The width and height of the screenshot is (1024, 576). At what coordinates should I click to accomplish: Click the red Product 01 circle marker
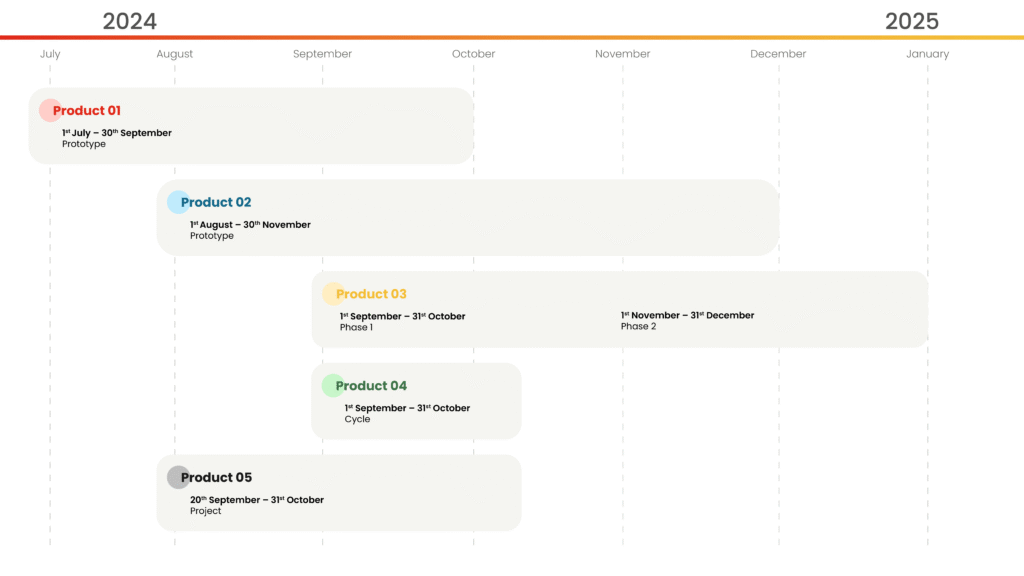coord(49,110)
